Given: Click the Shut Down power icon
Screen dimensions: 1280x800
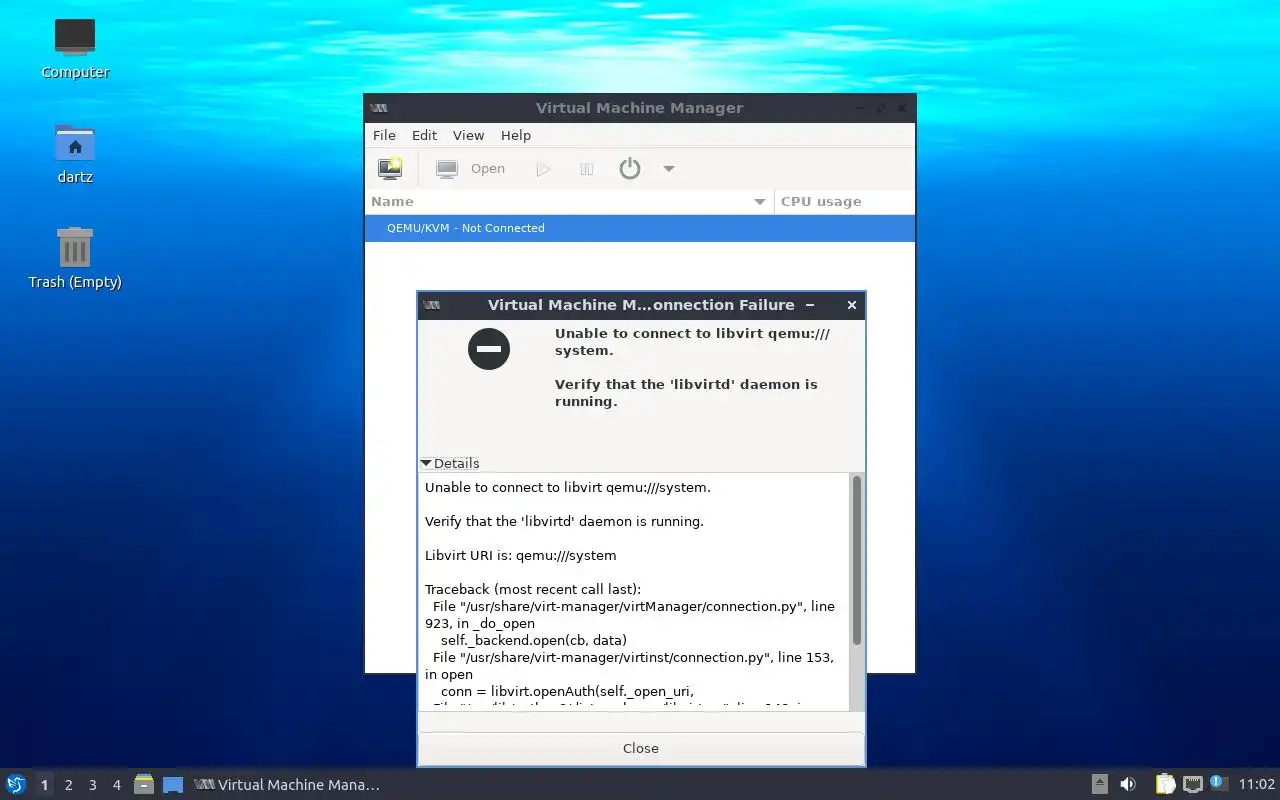Looking at the screenshot, I should [629, 169].
